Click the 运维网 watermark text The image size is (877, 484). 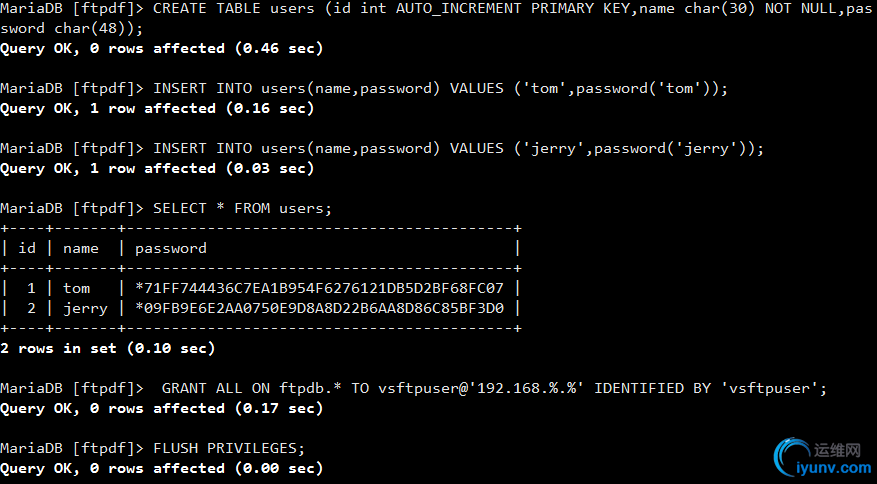pos(837,450)
